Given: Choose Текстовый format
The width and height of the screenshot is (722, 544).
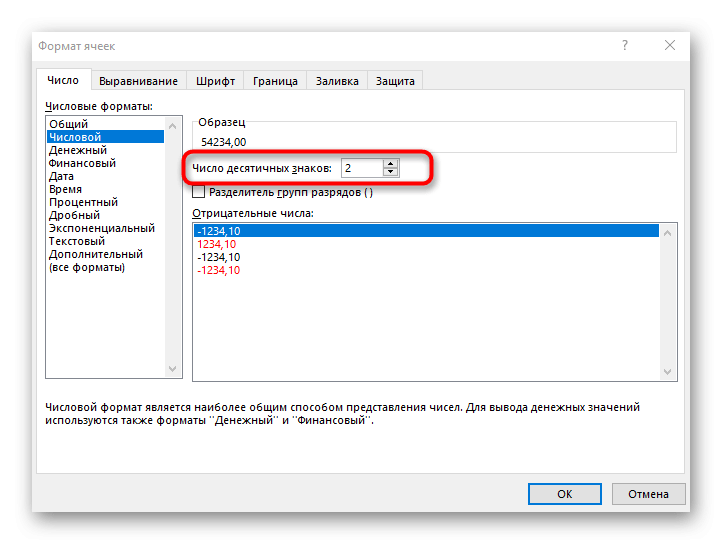Looking at the screenshot, I should pyautogui.click(x=105, y=241).
